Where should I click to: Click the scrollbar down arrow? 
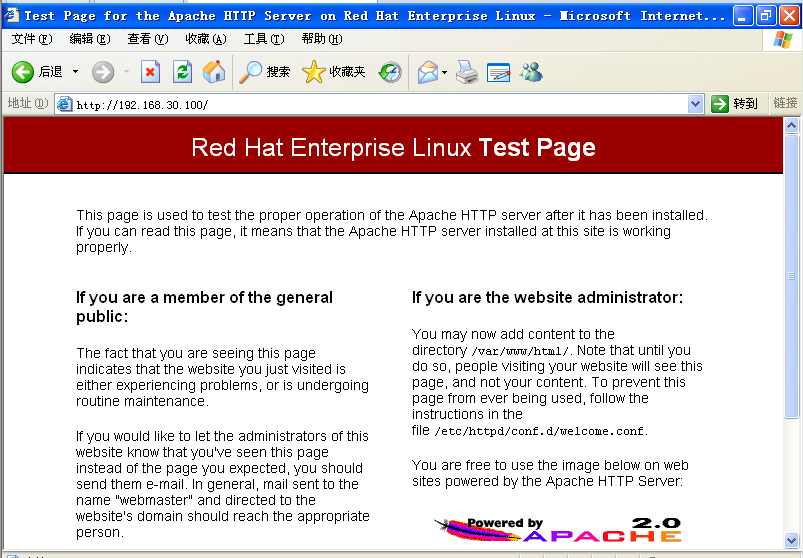click(791, 540)
